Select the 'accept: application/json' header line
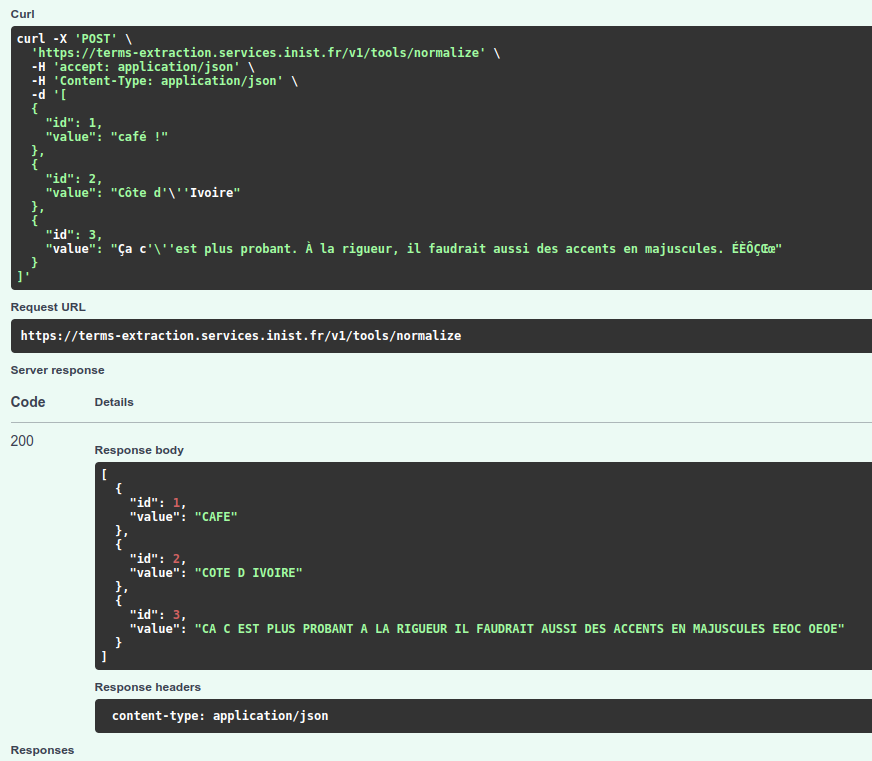The height and width of the screenshot is (761, 872). coord(140,66)
